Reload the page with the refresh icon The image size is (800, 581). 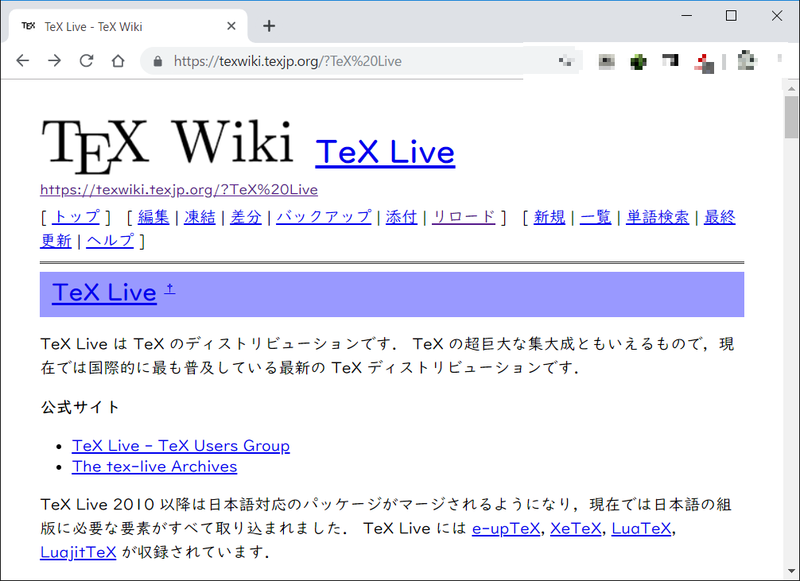pyautogui.click(x=86, y=61)
